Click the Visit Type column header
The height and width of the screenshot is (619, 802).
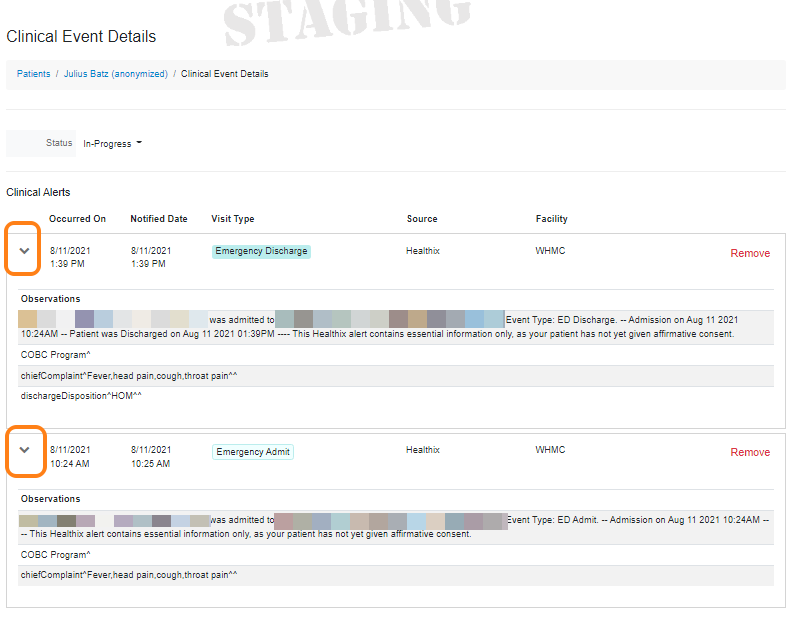[232, 219]
